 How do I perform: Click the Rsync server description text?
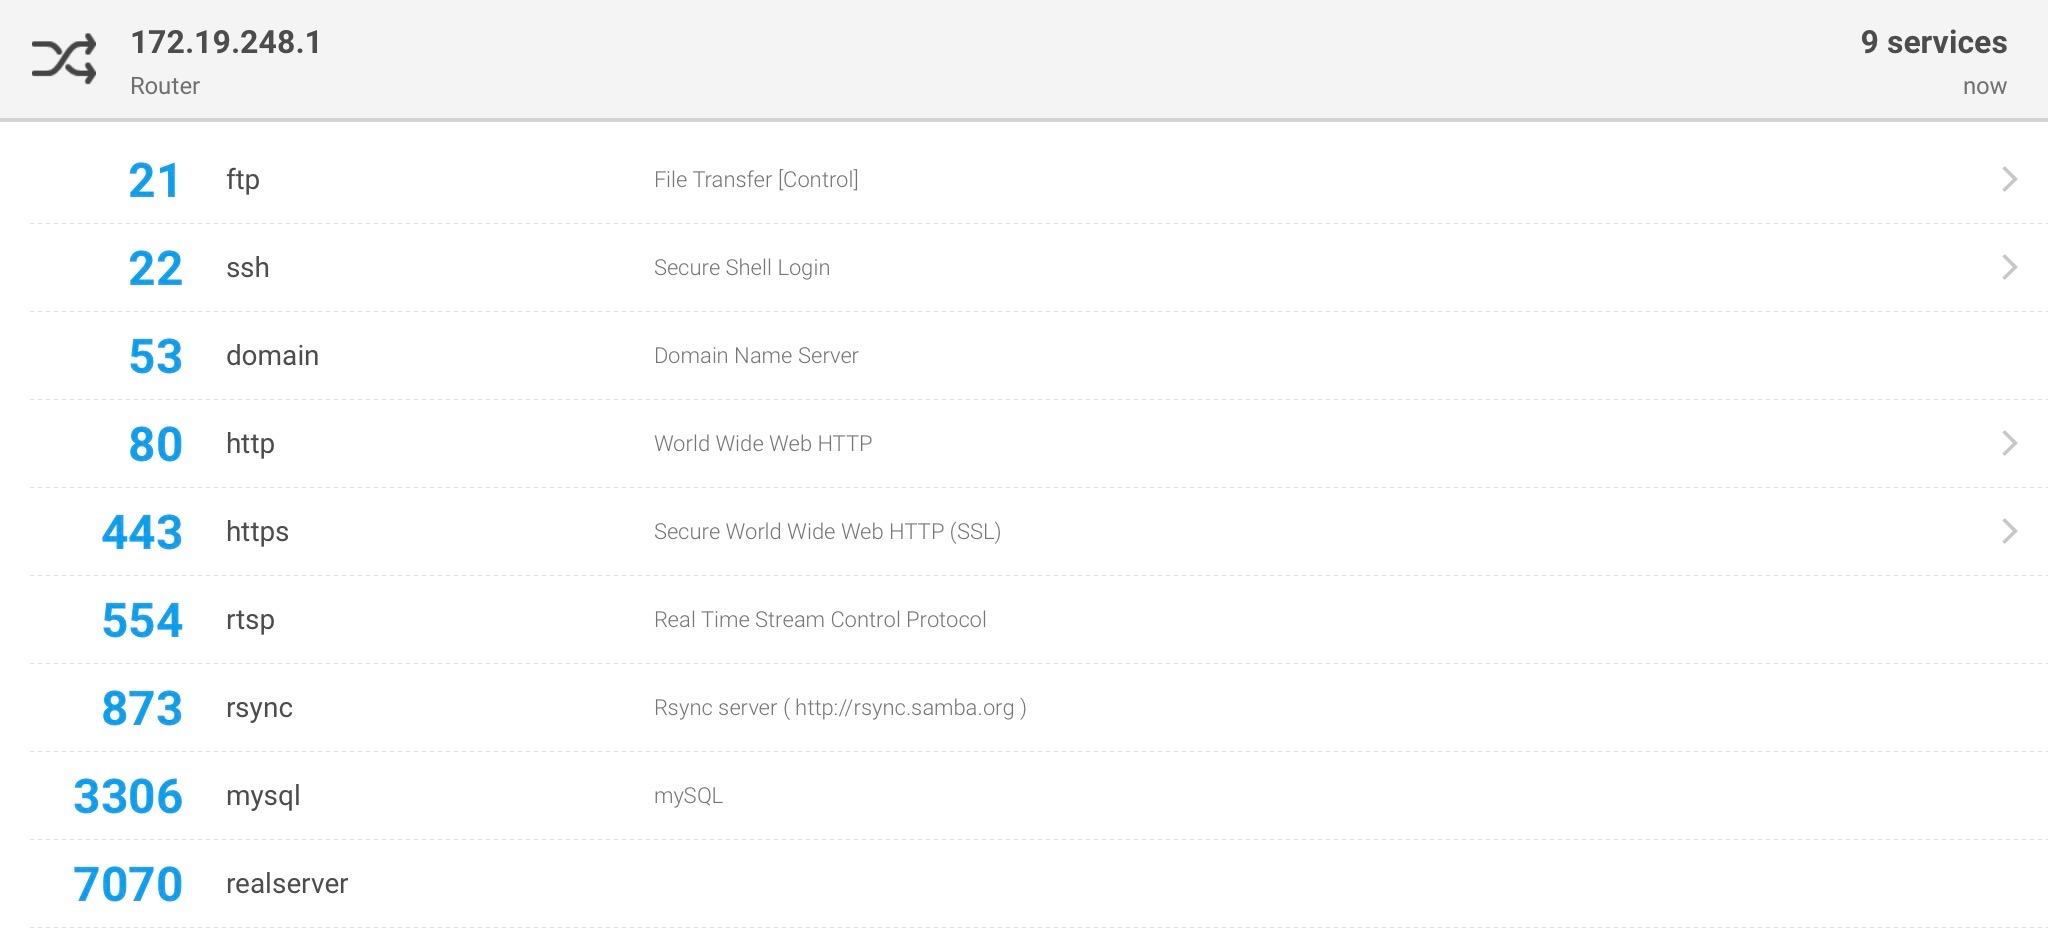(x=840, y=708)
